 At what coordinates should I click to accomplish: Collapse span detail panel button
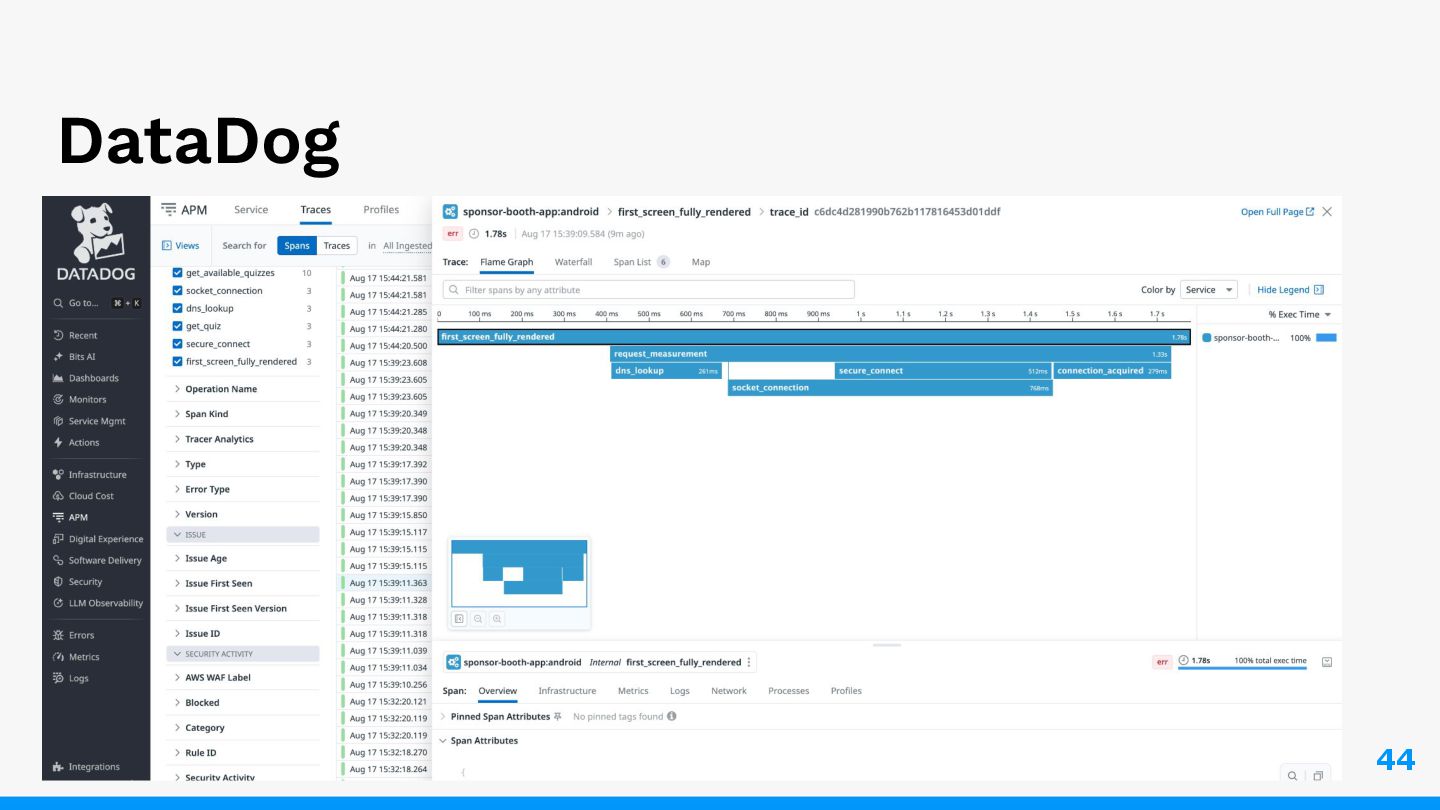(x=1327, y=662)
